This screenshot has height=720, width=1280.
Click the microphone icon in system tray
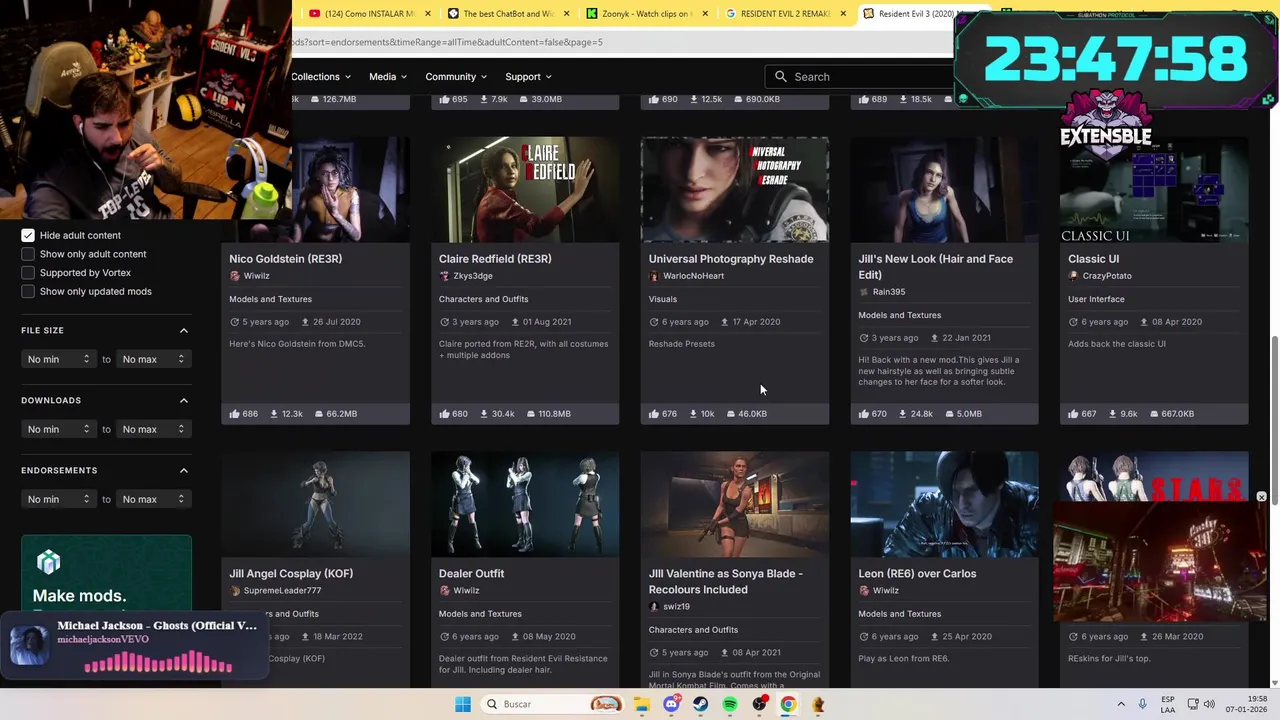(1143, 704)
